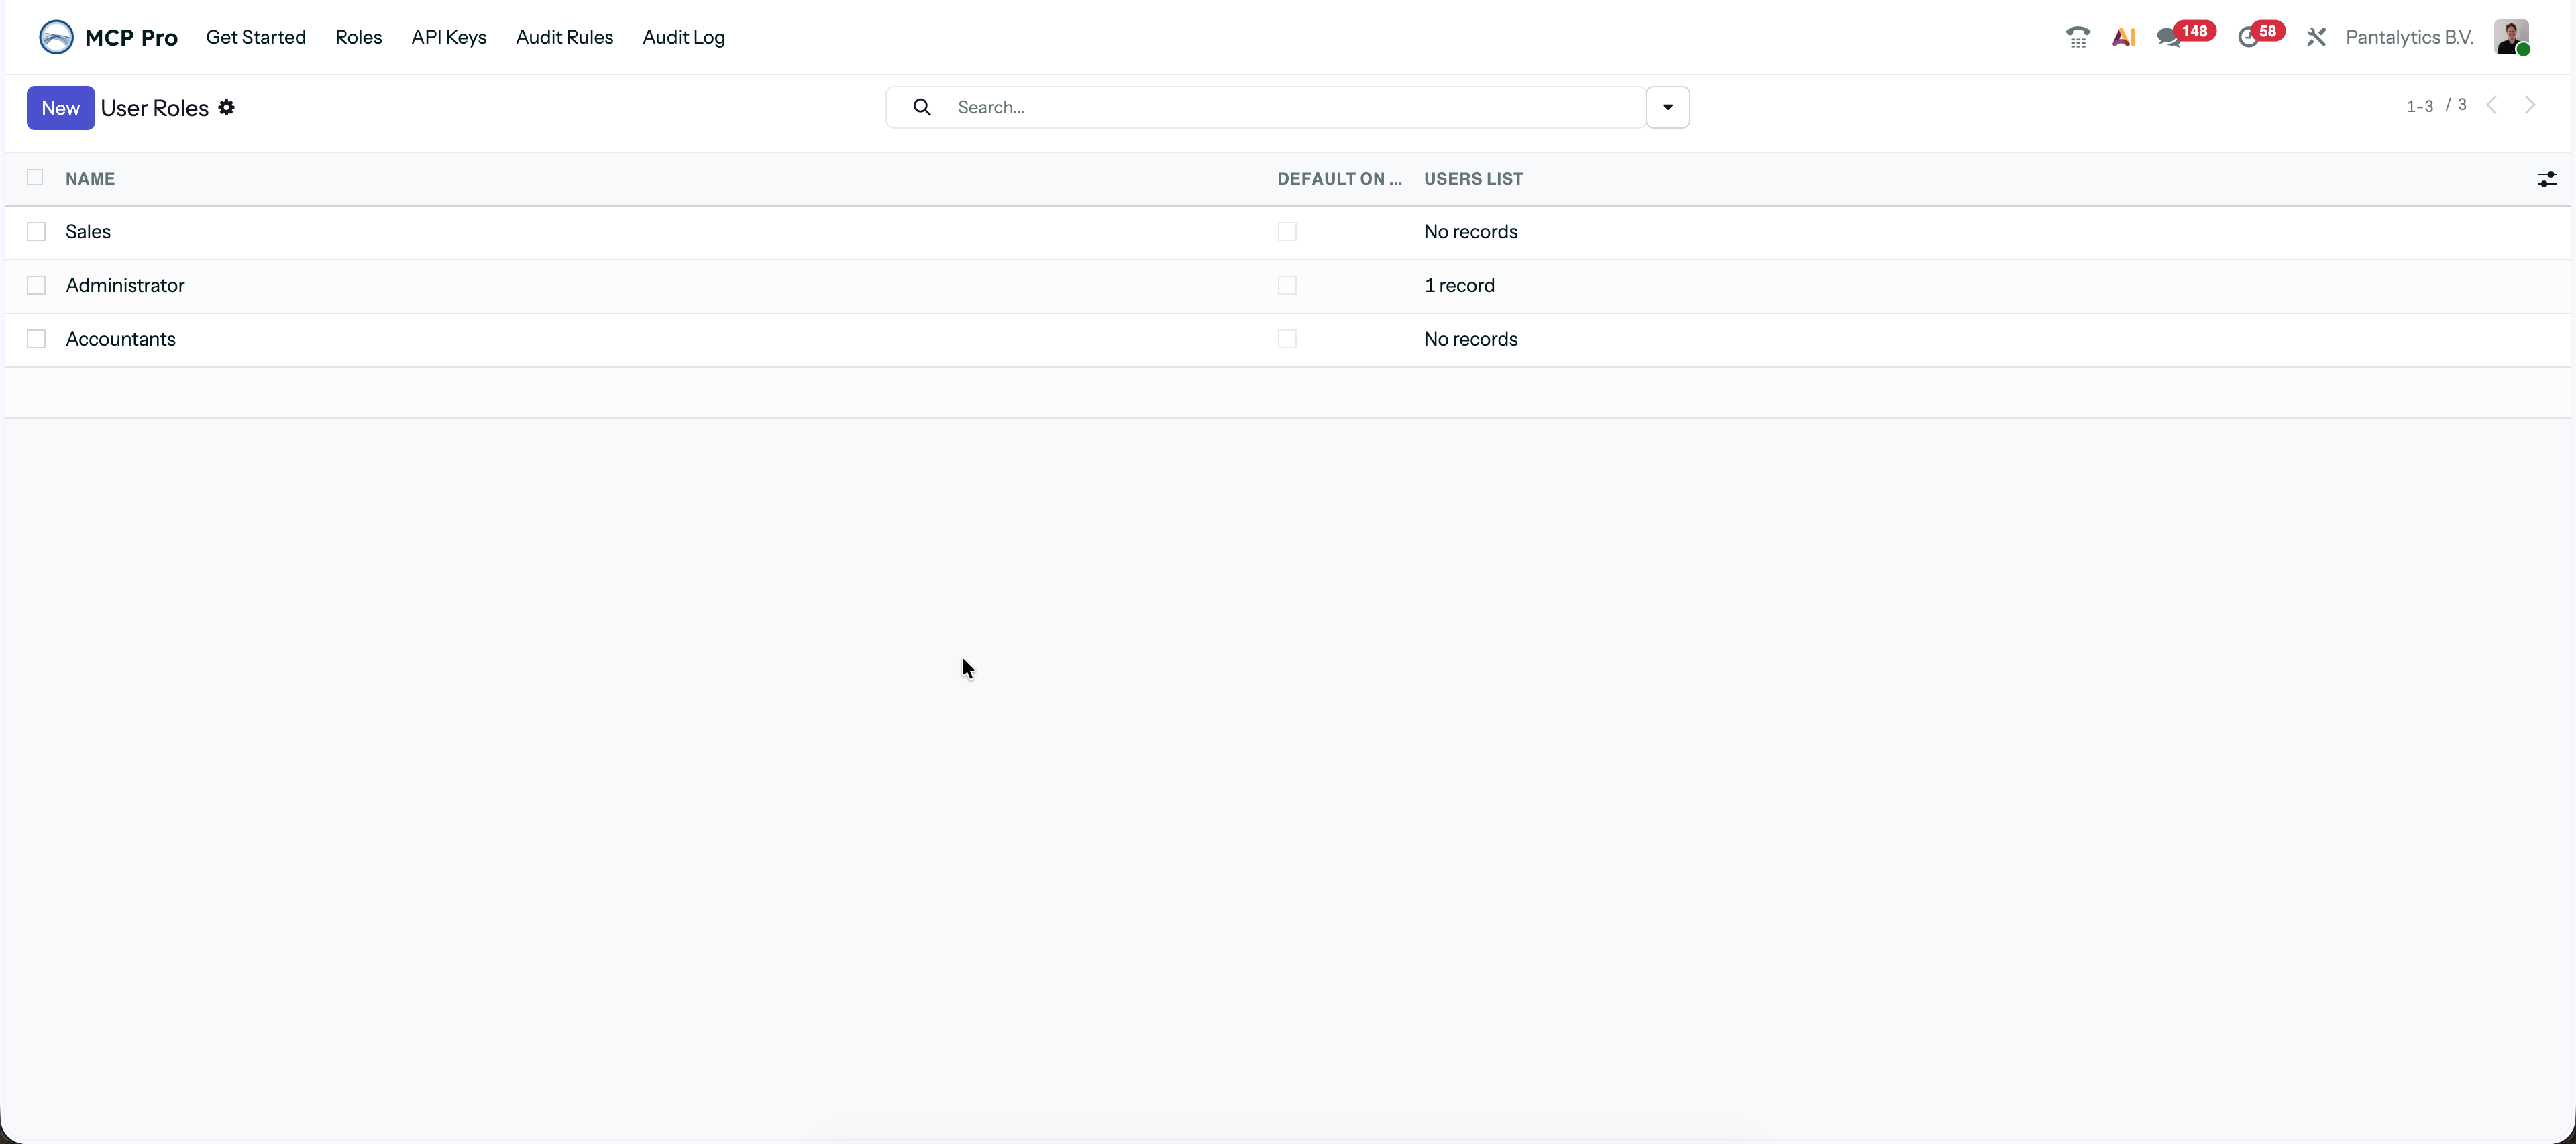The image size is (2576, 1144).
Task: Open optional columns adjust icon
Action: [x=2546, y=179]
